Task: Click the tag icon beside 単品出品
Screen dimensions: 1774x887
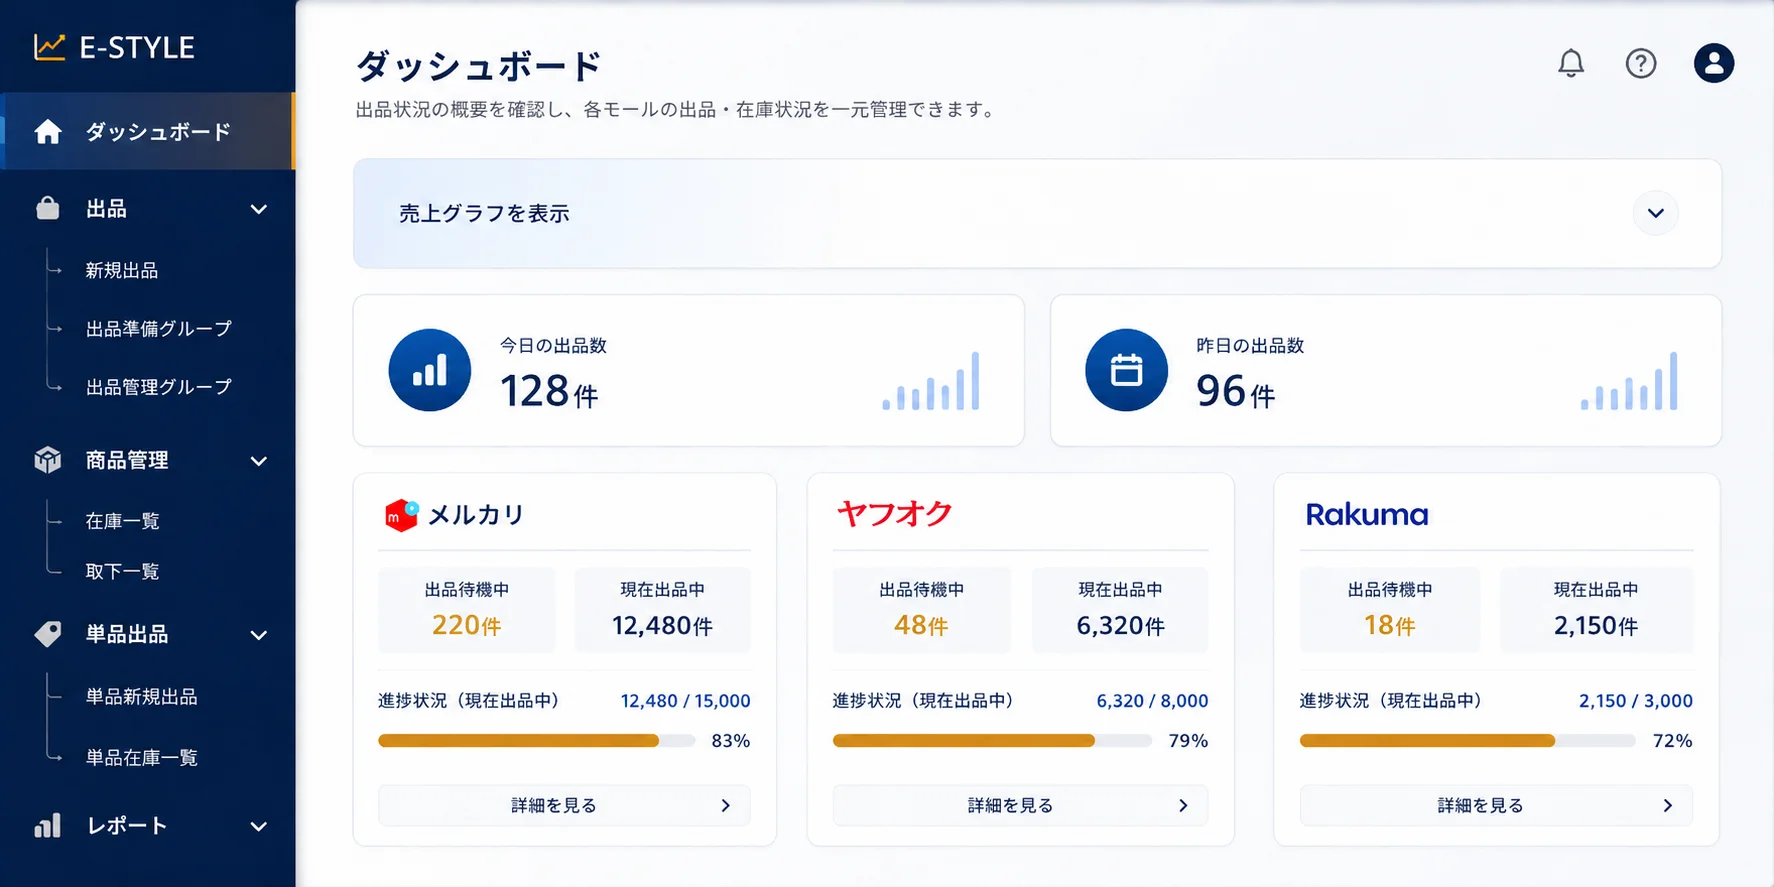Action: (x=48, y=634)
